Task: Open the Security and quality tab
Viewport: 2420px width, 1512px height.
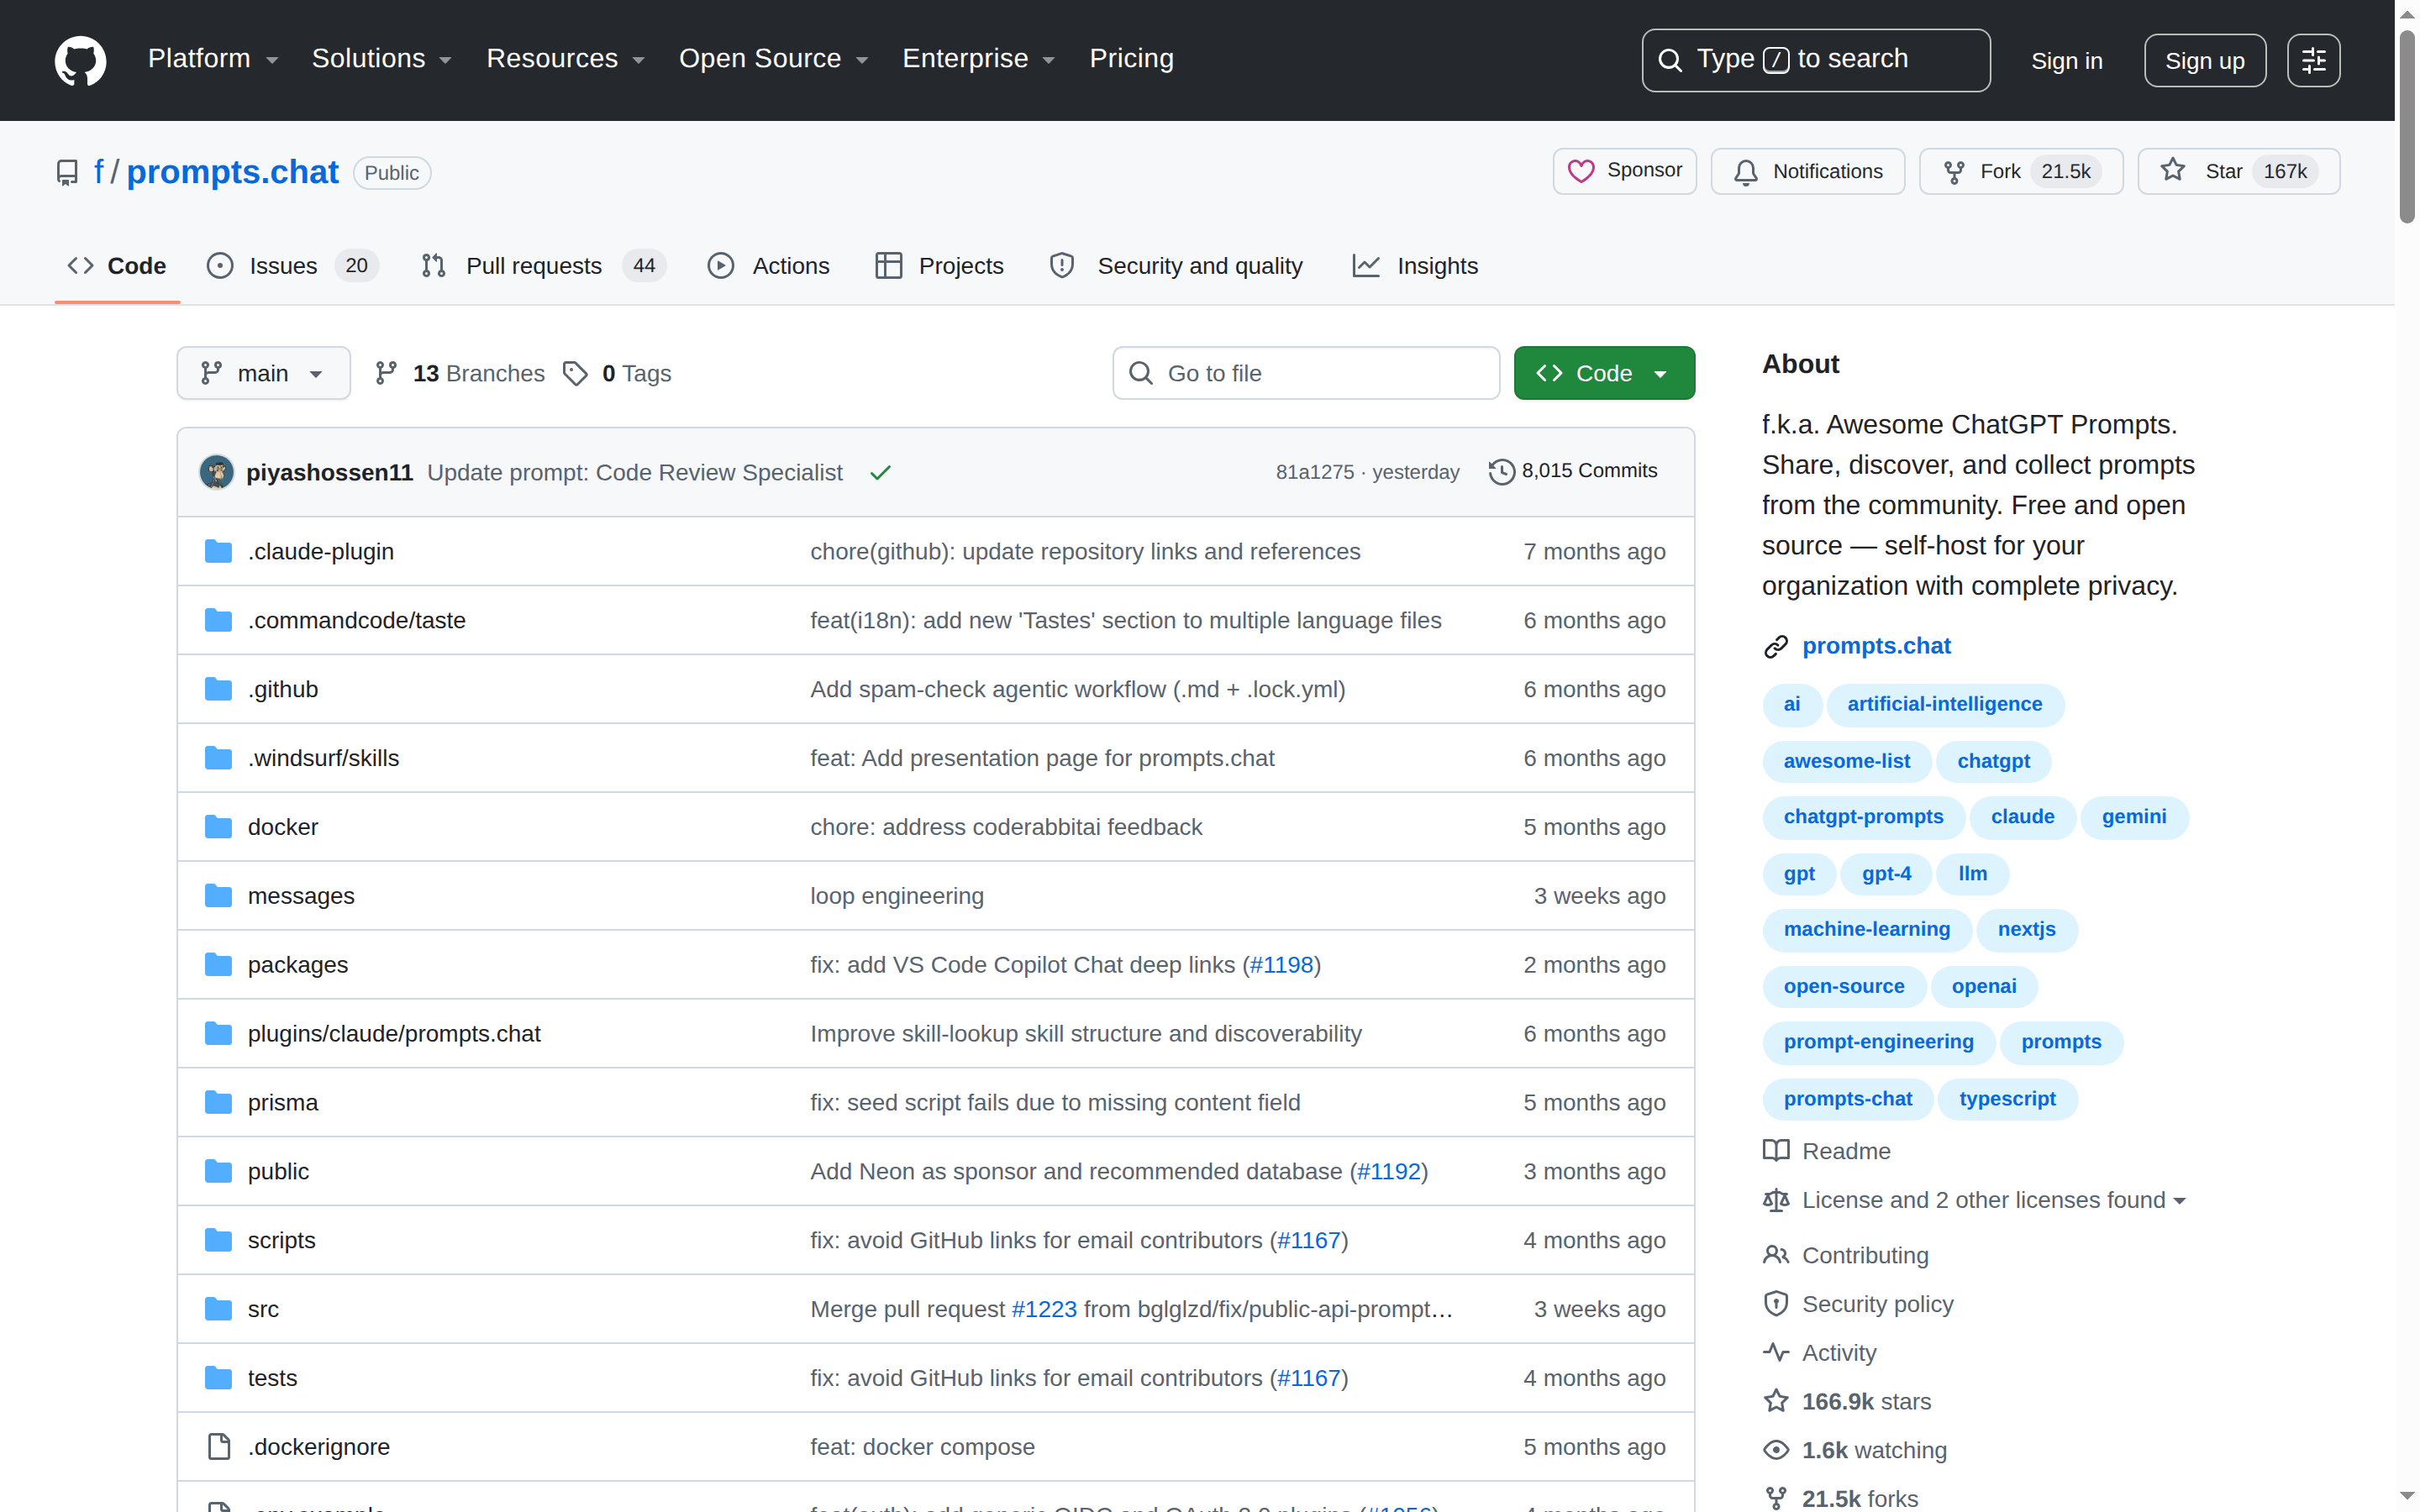Action: (x=1176, y=266)
